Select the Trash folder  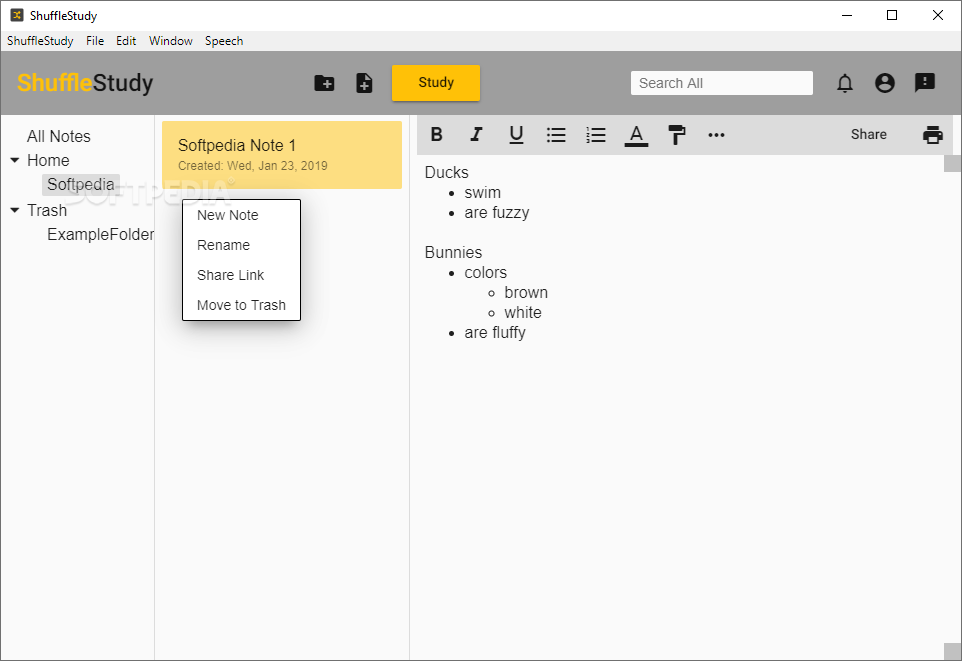click(47, 210)
